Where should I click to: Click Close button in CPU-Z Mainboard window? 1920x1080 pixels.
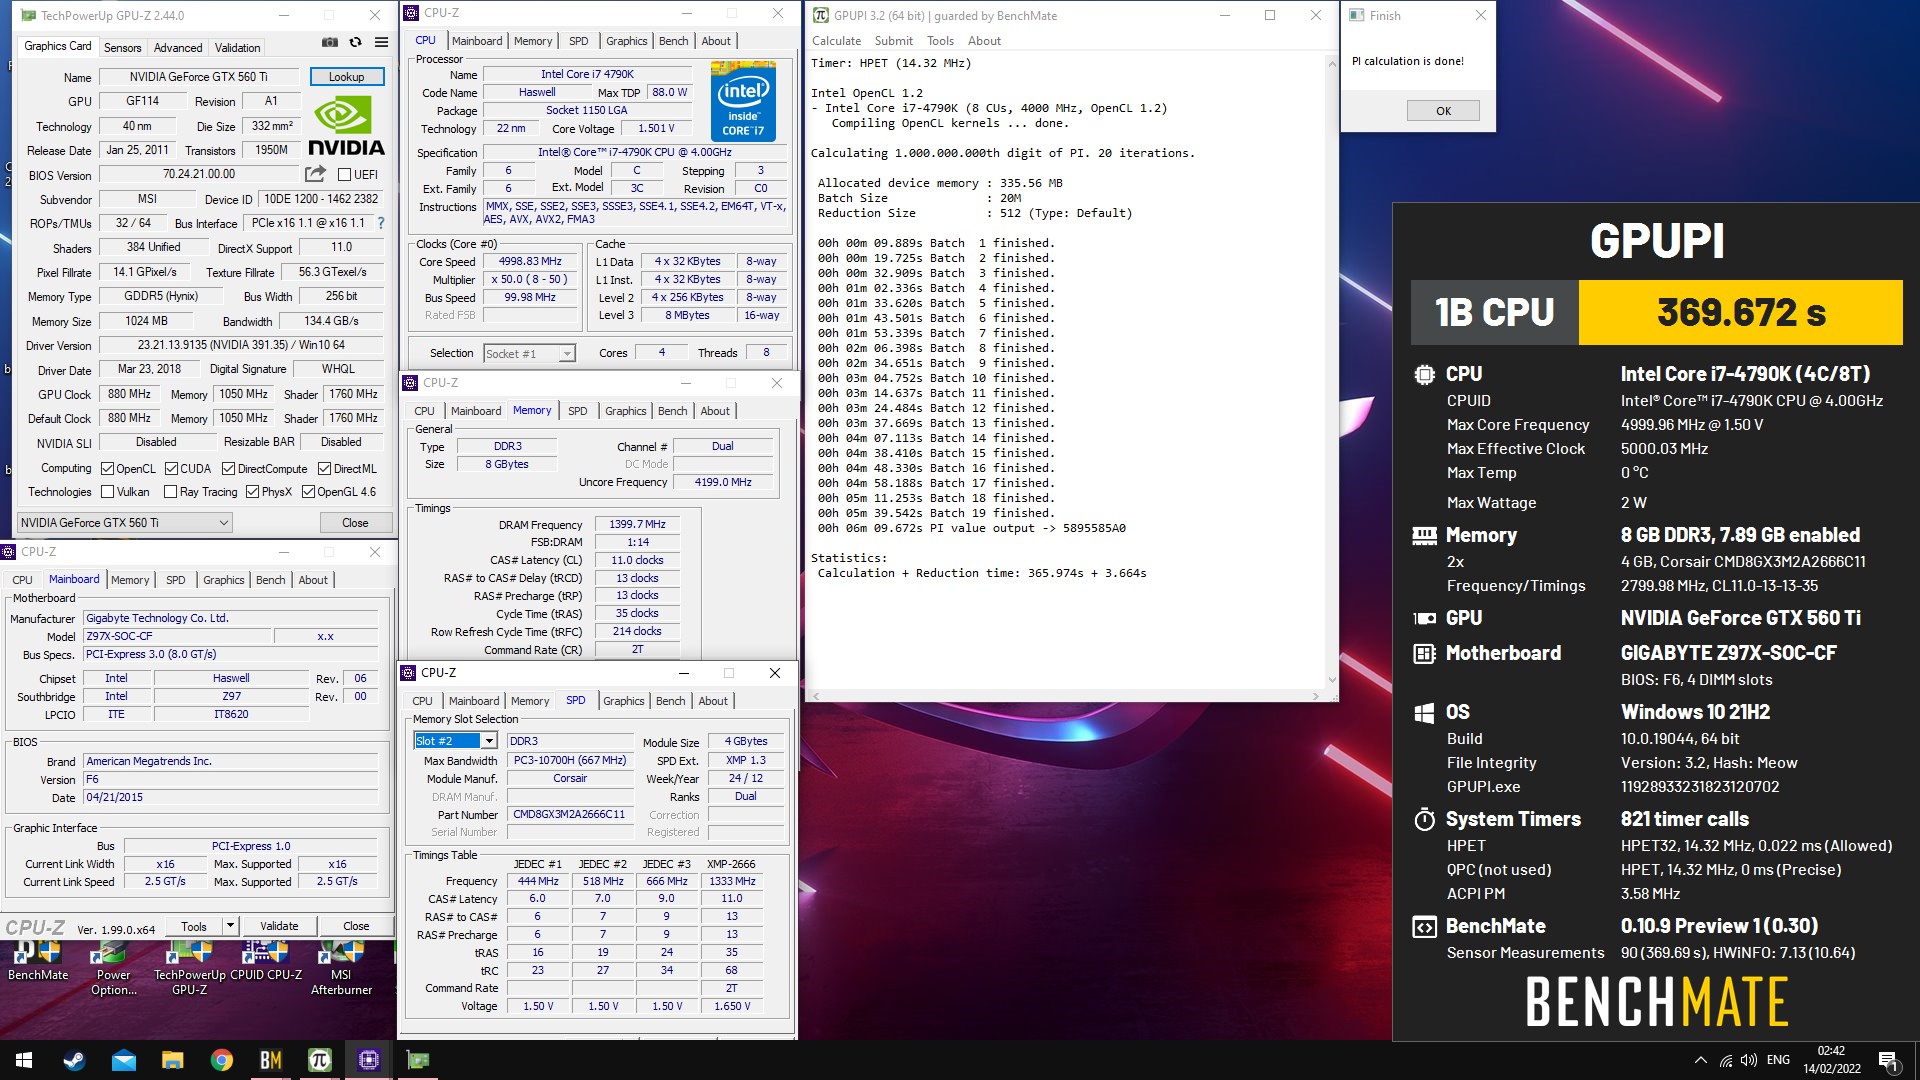pyautogui.click(x=356, y=926)
